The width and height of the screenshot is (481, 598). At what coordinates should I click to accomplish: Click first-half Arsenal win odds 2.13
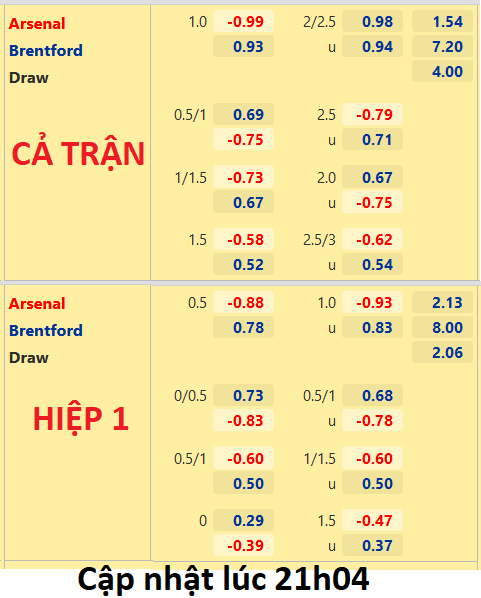click(442, 302)
